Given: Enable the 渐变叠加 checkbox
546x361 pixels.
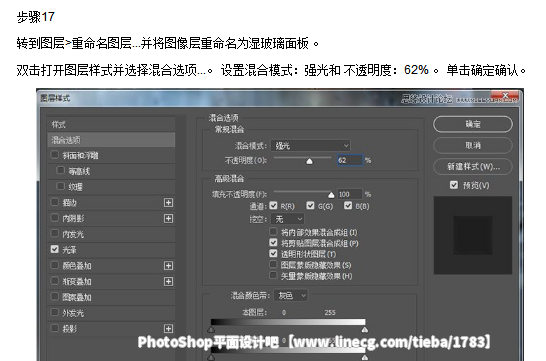Looking at the screenshot, I should coord(55,281).
